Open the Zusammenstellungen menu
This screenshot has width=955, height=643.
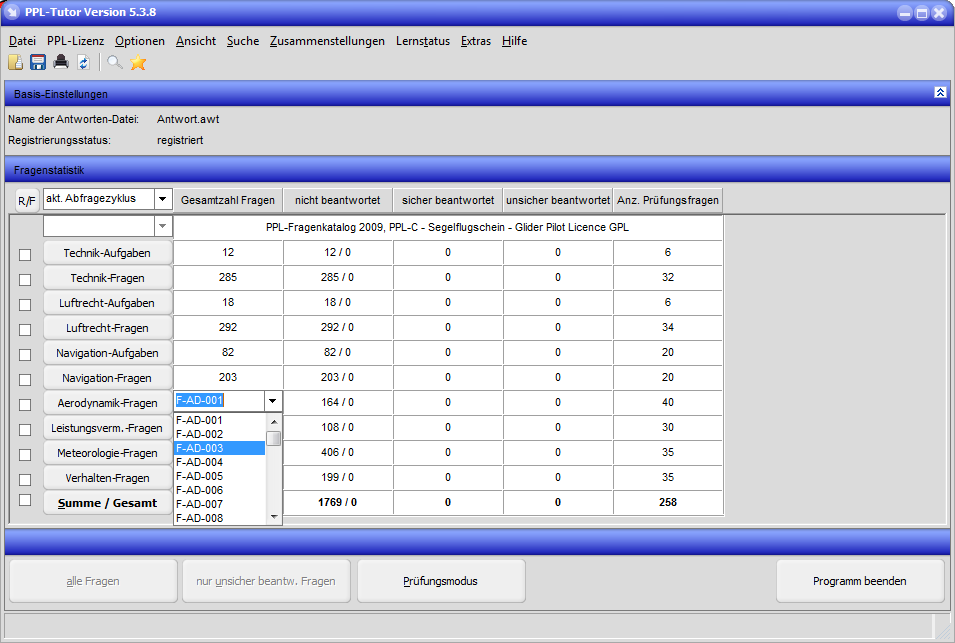(x=327, y=41)
